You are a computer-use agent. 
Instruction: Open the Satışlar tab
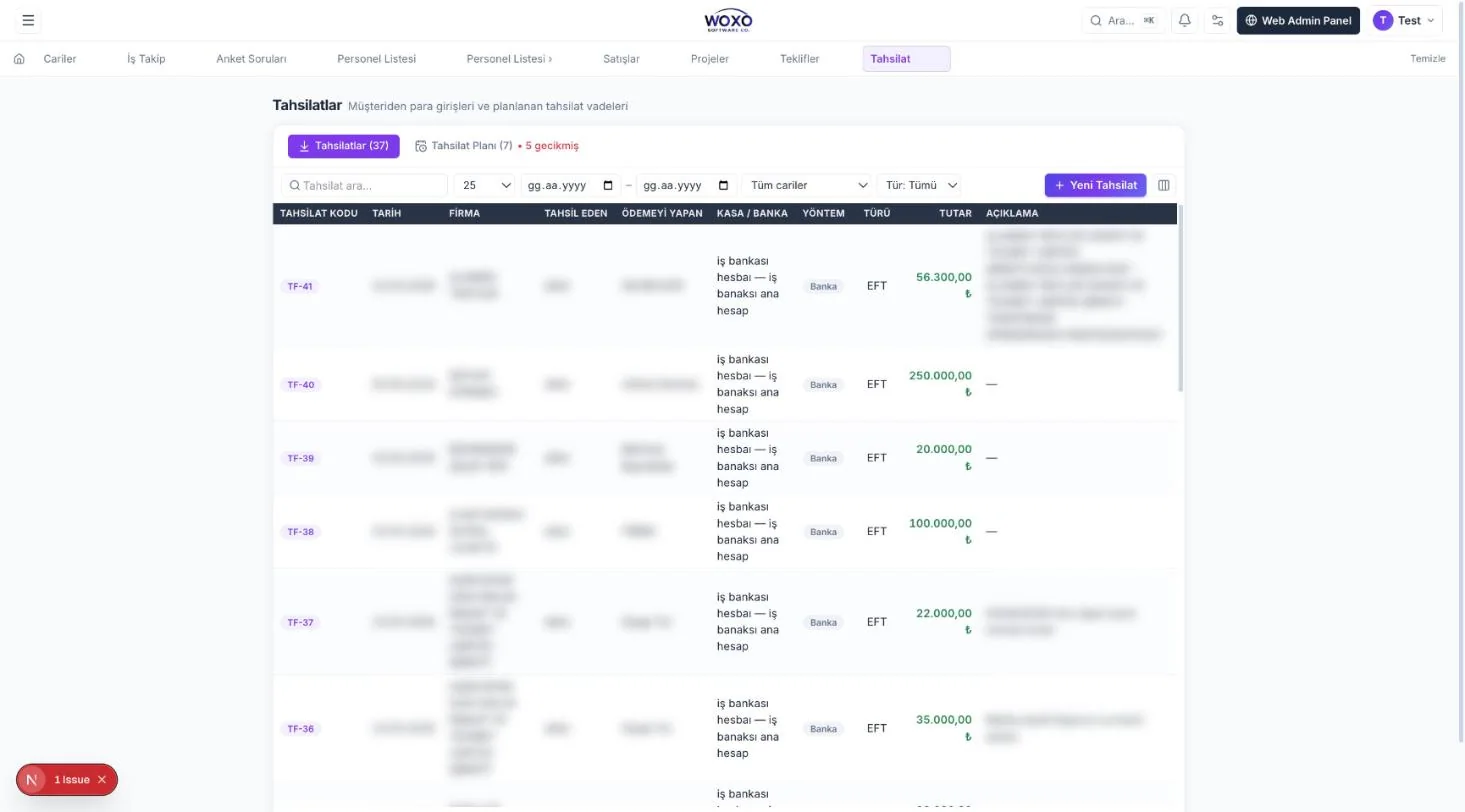(621, 59)
